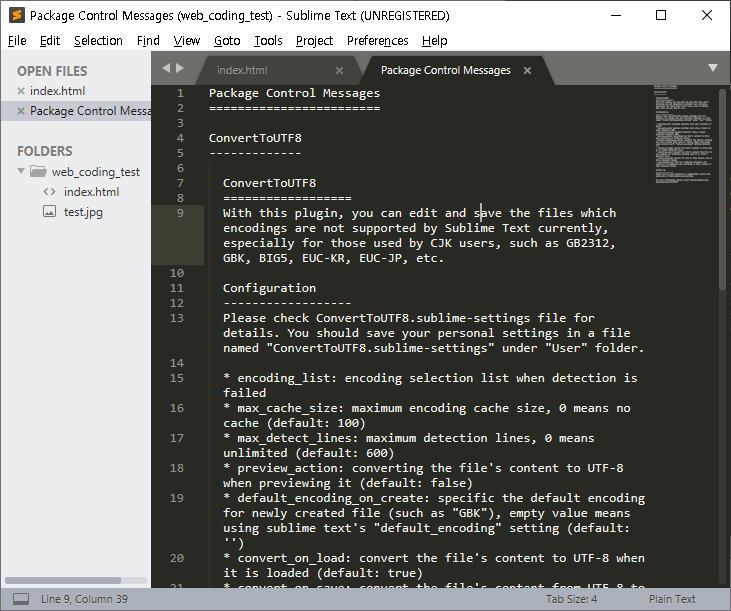The width and height of the screenshot is (731, 611).
Task: Open the Find menu
Action: coord(148,41)
